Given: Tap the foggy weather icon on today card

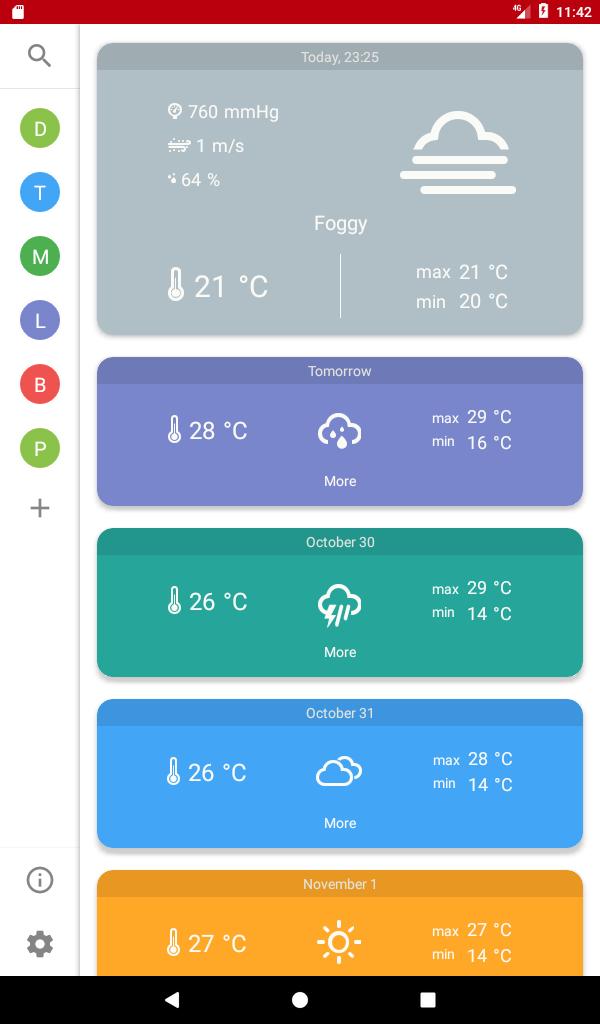Looking at the screenshot, I should 458,155.
